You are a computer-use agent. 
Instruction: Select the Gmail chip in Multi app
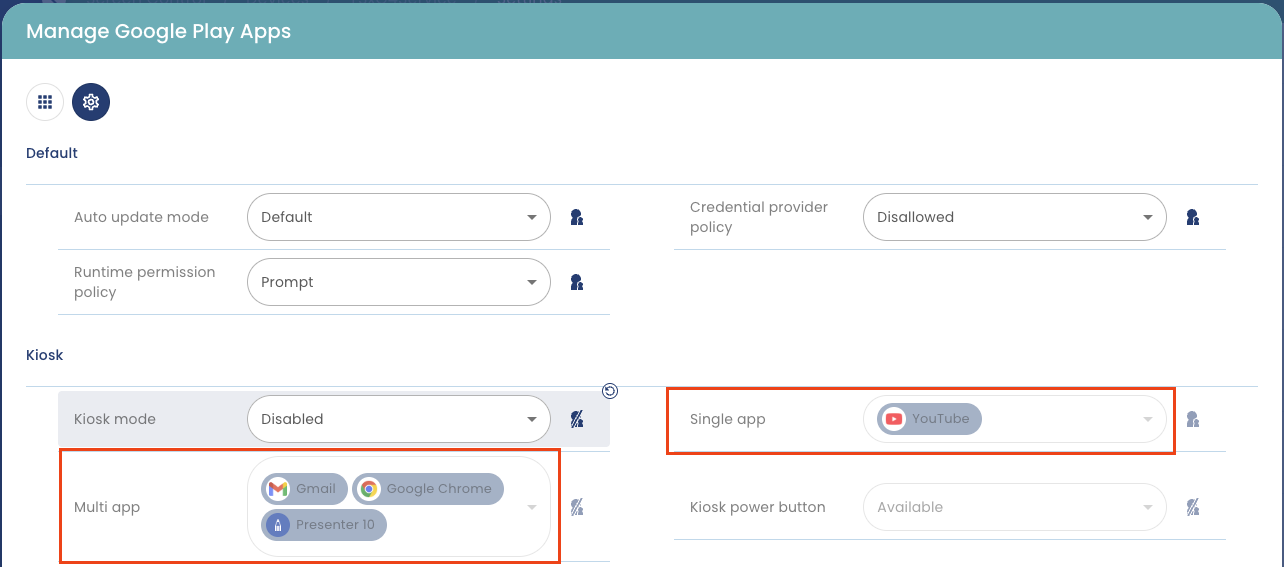pos(305,489)
